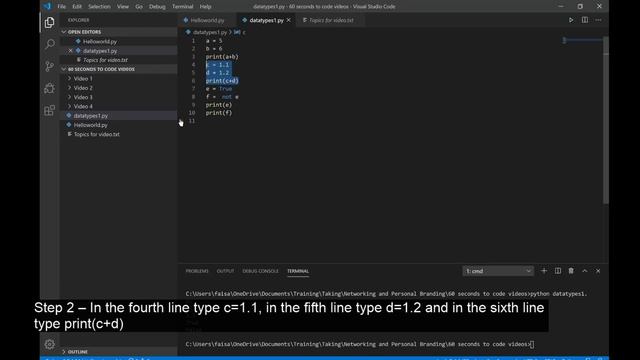
Task: Open Topics for video.txt in folder tree
Action: point(97,134)
